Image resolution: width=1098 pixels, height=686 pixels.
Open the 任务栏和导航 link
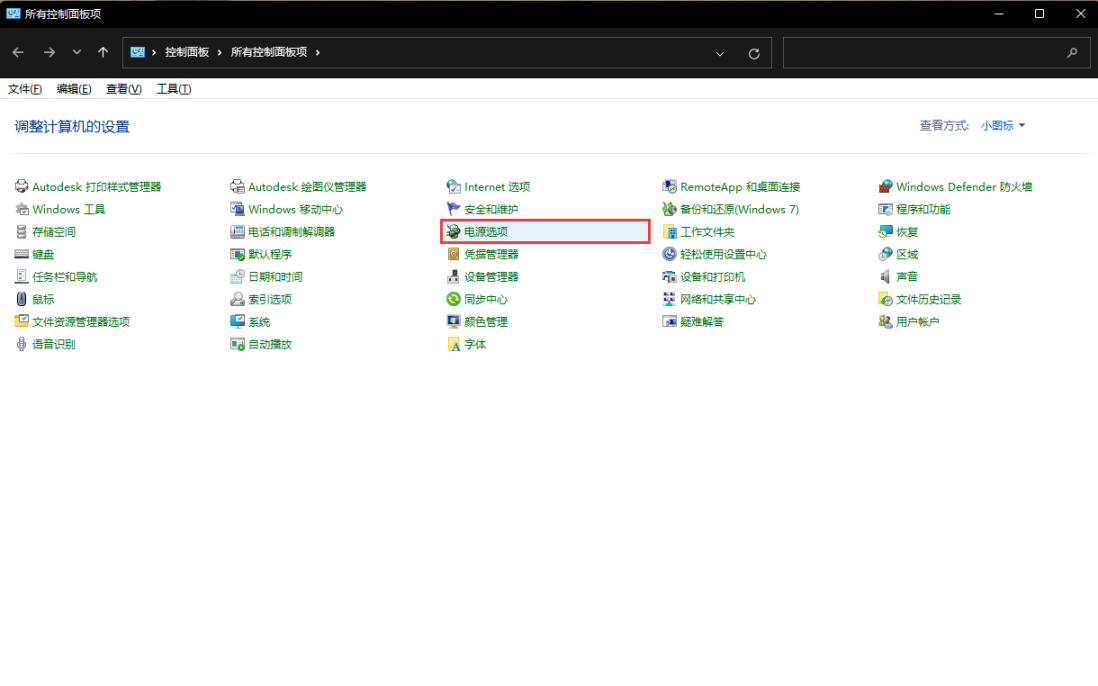(x=64, y=276)
